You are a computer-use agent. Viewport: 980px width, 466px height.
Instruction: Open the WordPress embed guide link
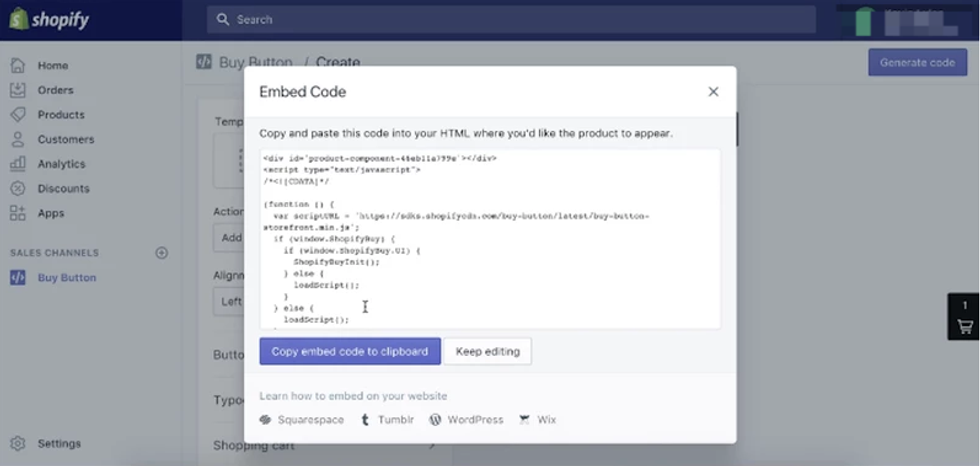[x=466, y=420]
